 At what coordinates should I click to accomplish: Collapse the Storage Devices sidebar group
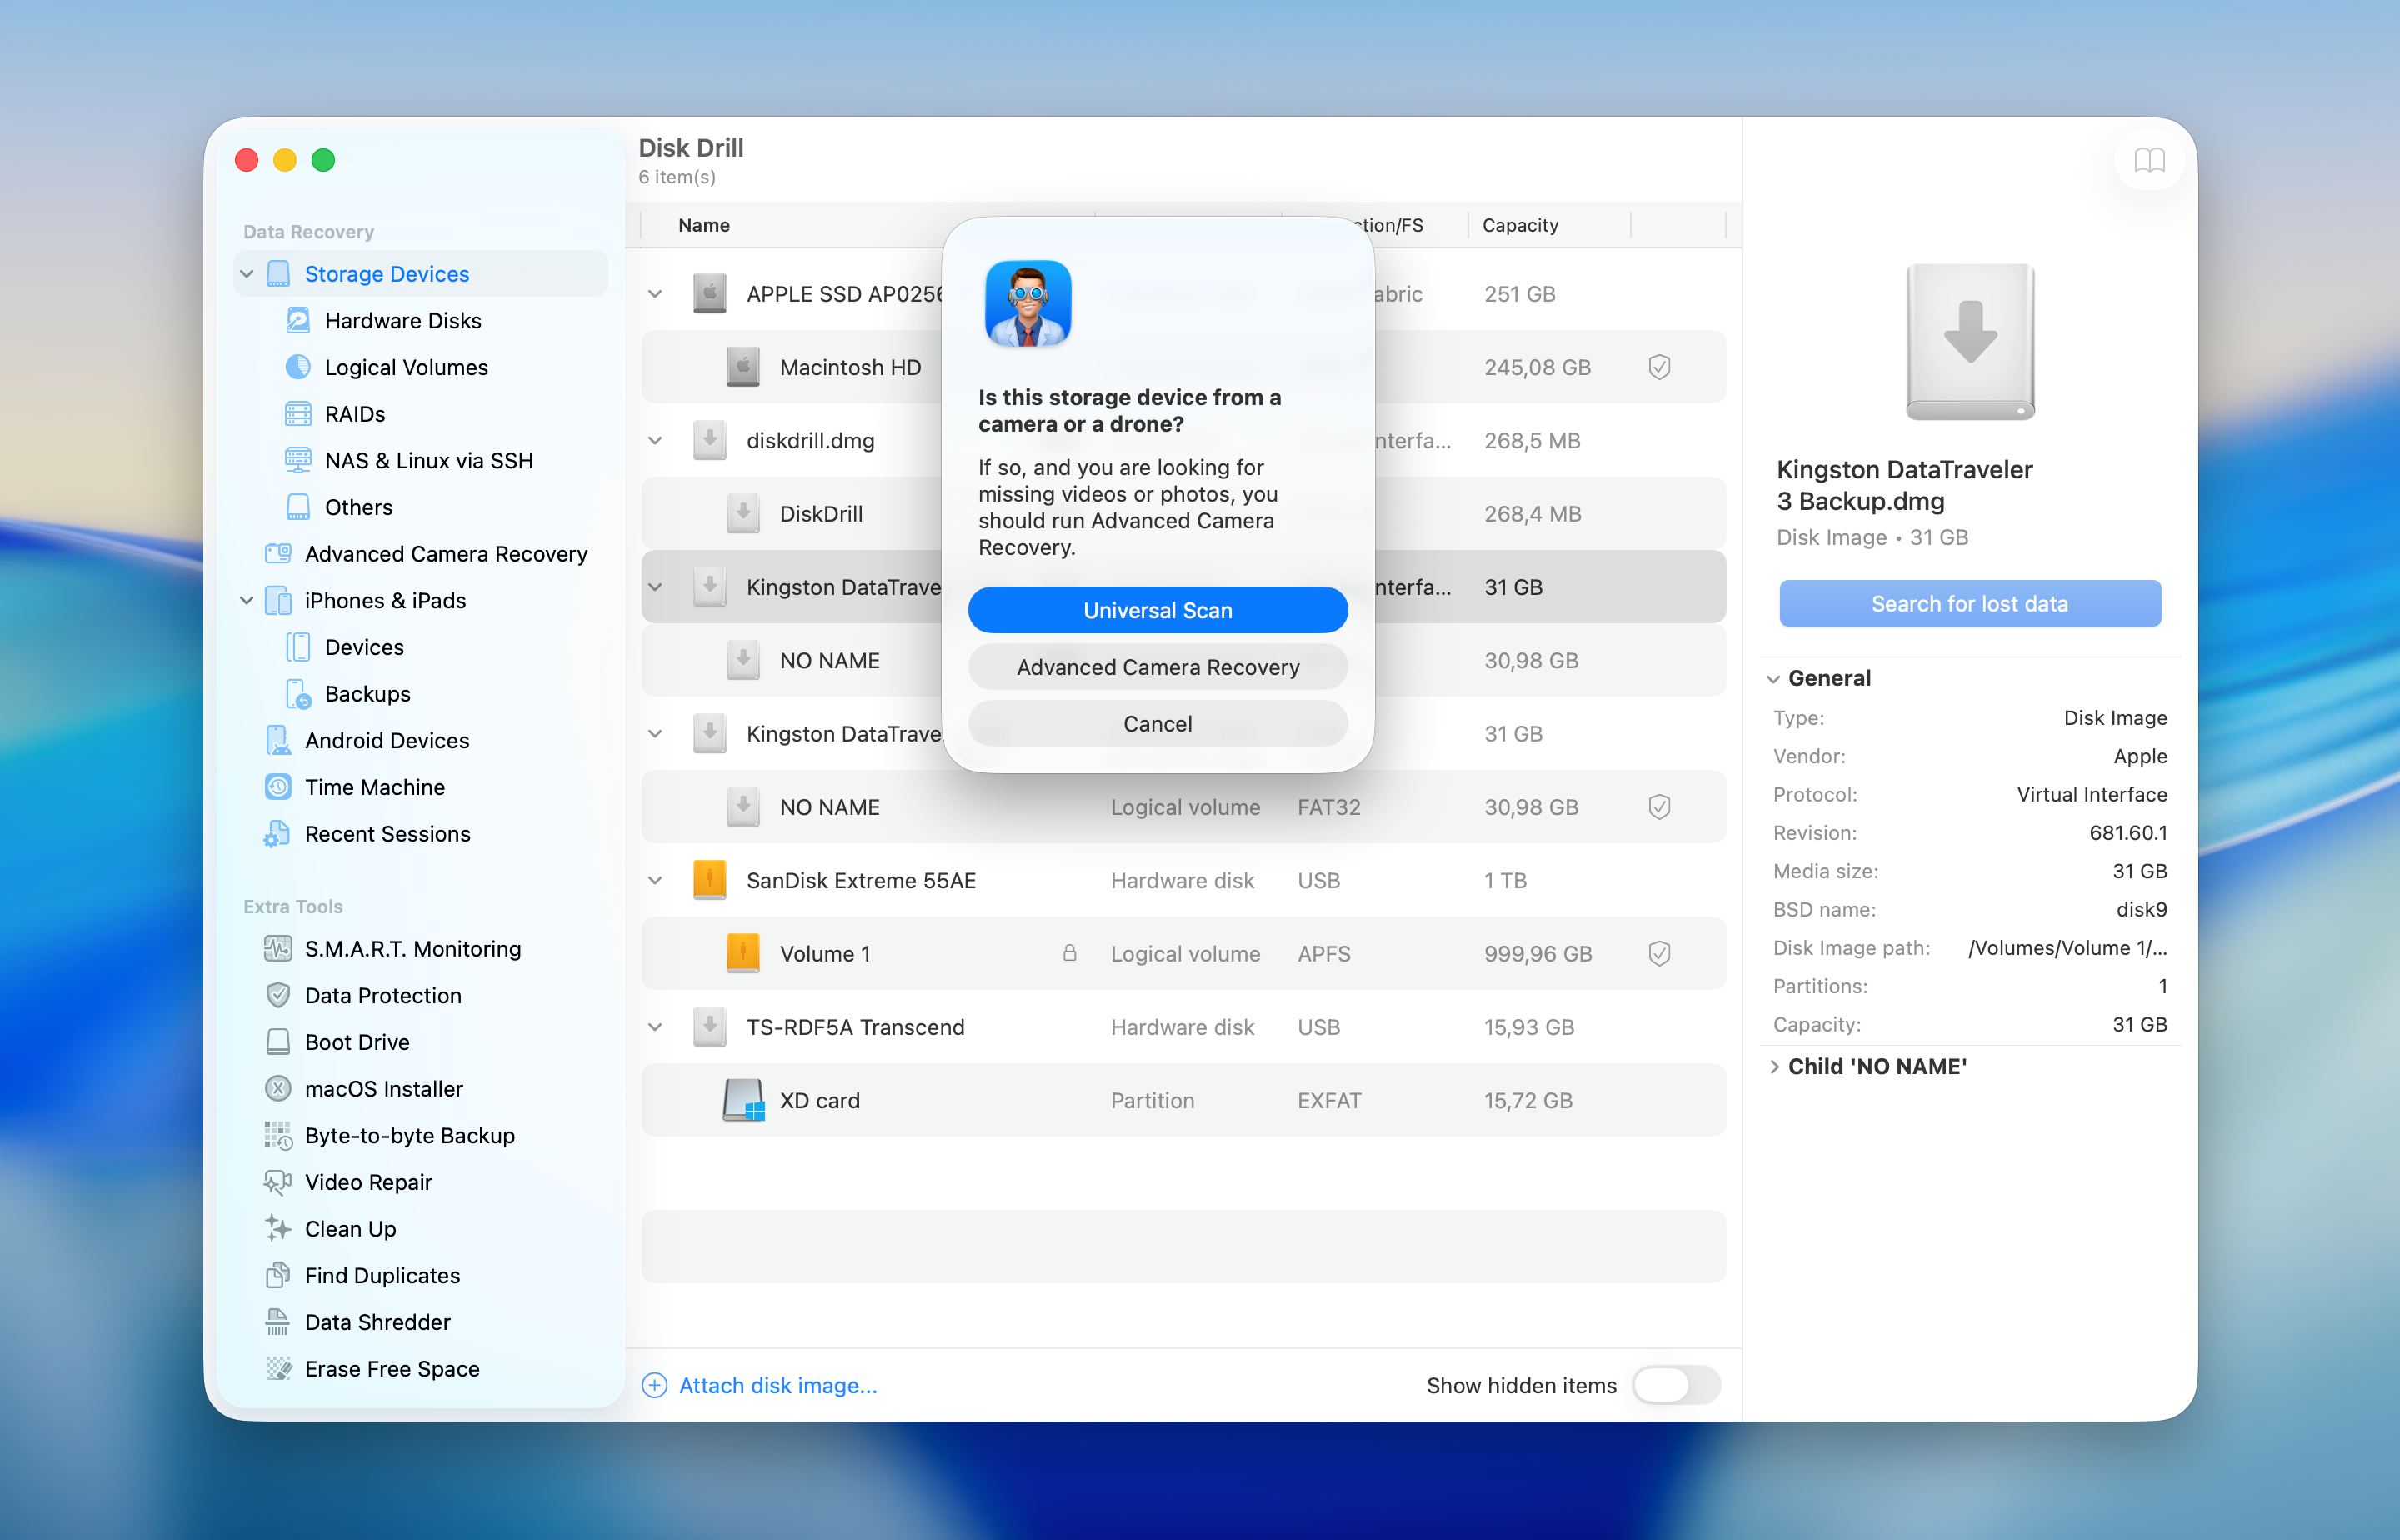click(247, 274)
